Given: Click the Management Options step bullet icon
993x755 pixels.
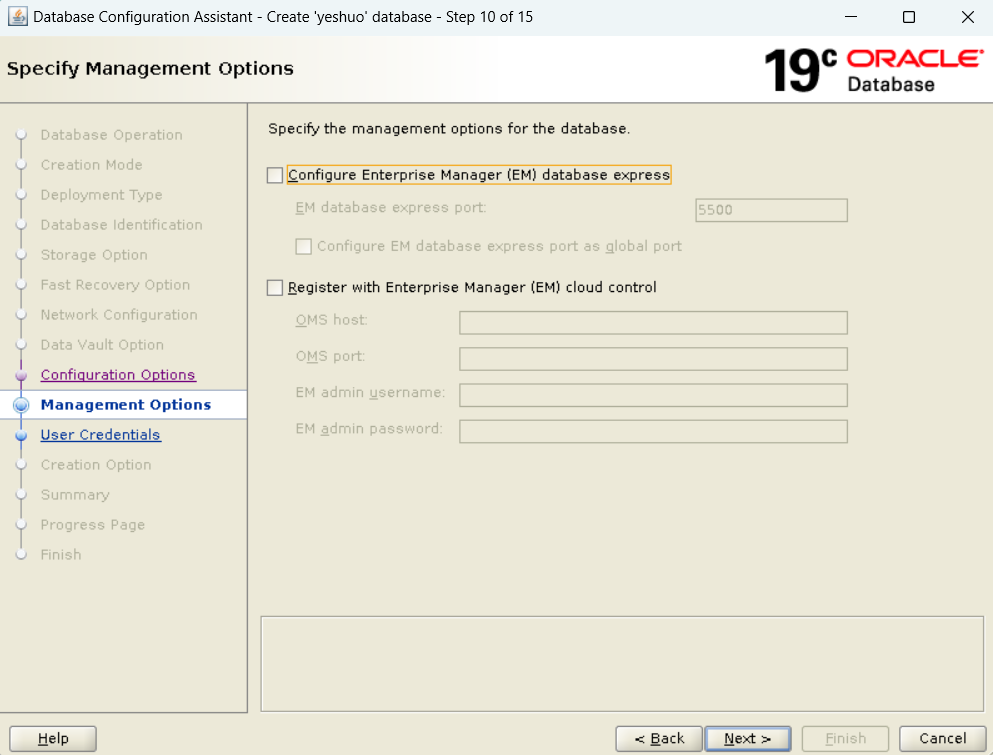Looking at the screenshot, I should coord(21,405).
